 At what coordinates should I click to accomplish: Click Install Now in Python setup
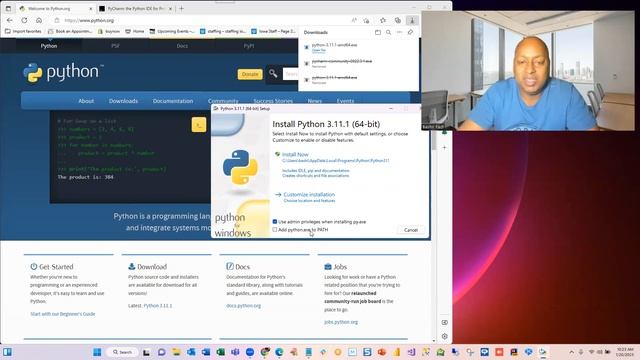coord(295,154)
